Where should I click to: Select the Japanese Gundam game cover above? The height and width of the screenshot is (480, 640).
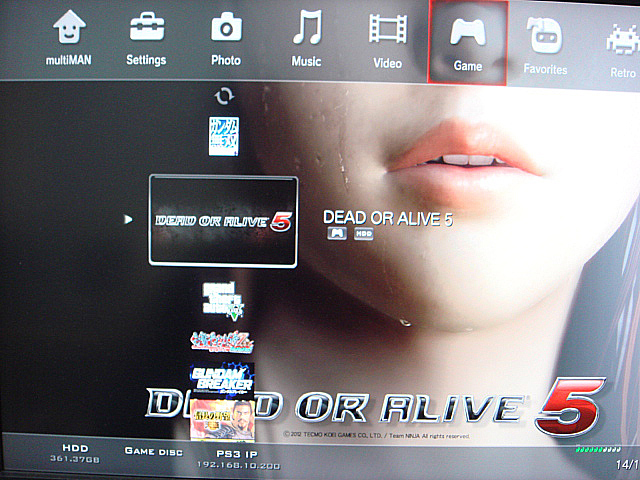click(224, 136)
